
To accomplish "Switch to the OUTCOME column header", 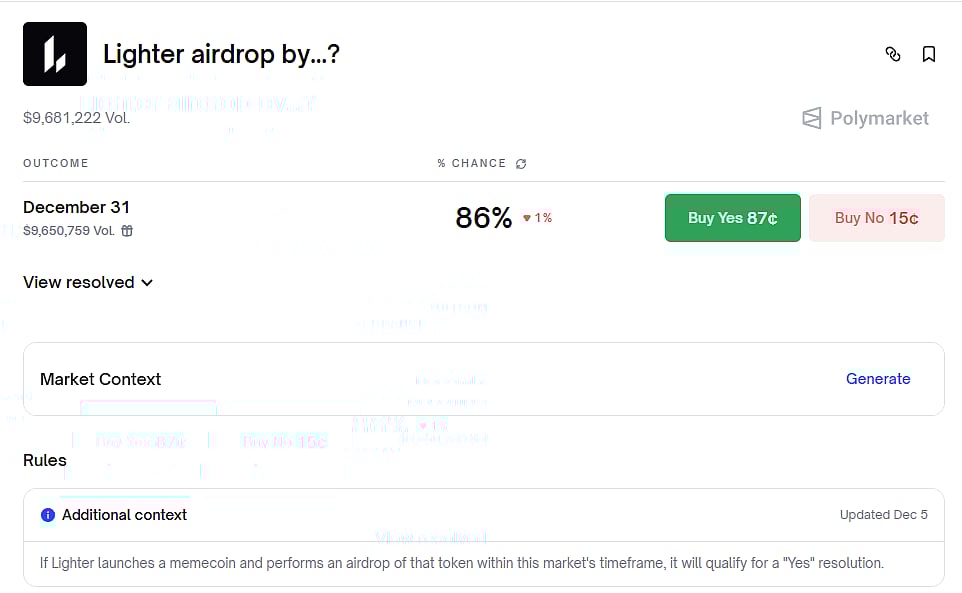I will click(x=55, y=163).
